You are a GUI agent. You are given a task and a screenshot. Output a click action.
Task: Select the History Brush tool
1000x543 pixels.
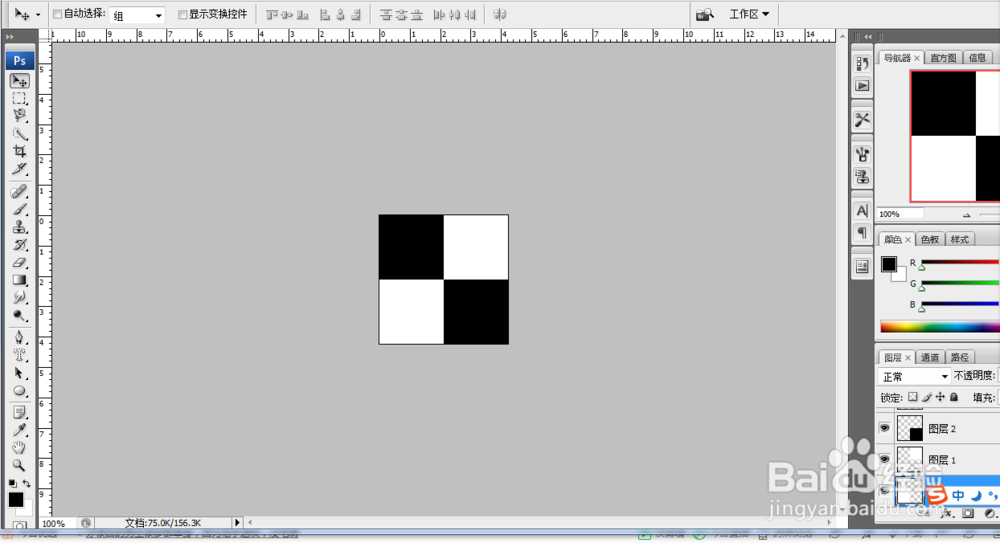click(x=19, y=245)
